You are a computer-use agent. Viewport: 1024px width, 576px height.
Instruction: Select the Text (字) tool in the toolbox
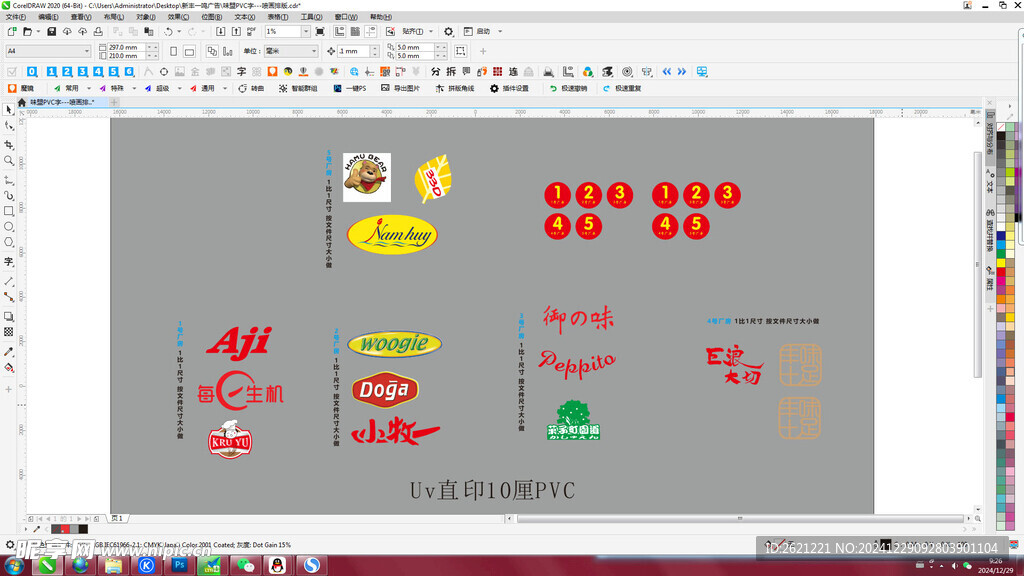pyautogui.click(x=8, y=261)
